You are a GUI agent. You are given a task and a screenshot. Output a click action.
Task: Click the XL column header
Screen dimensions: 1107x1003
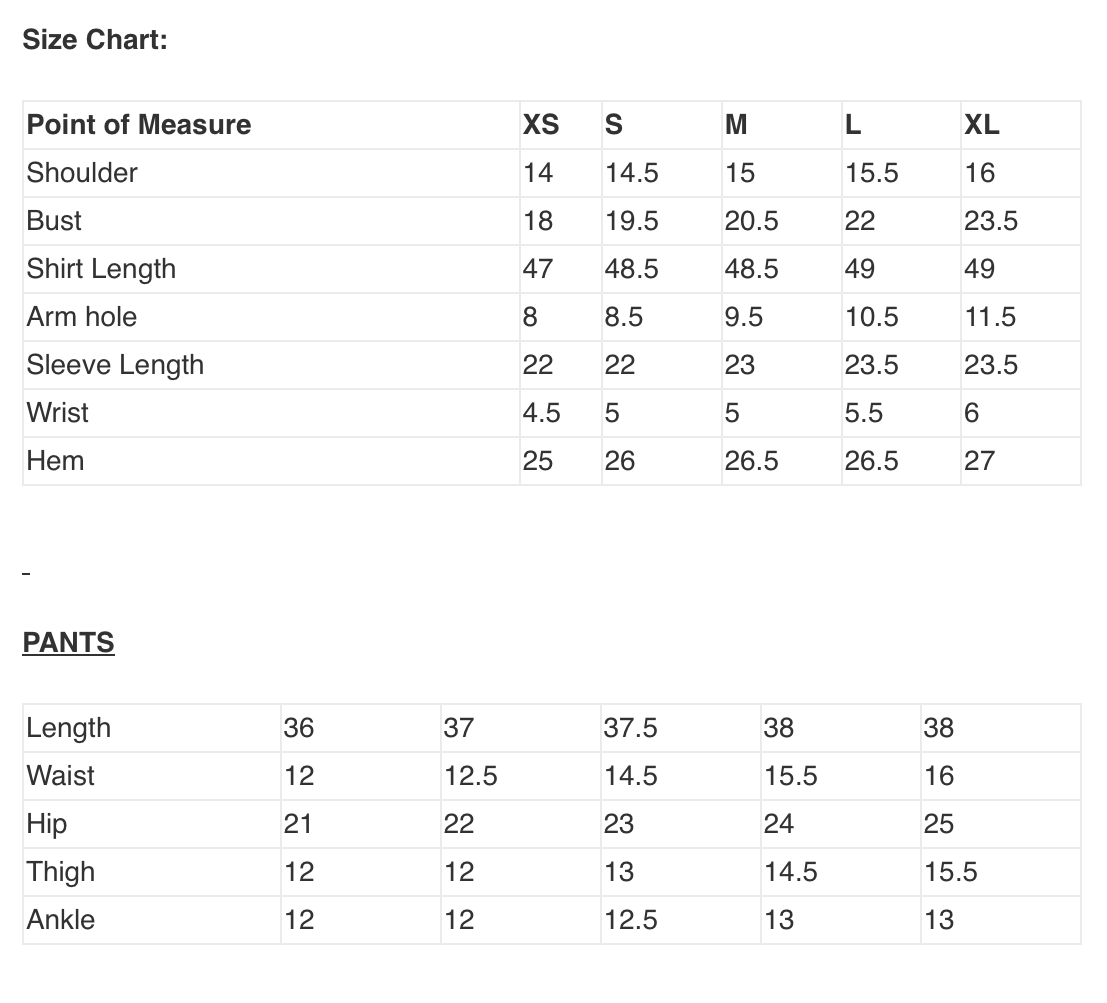tap(981, 125)
